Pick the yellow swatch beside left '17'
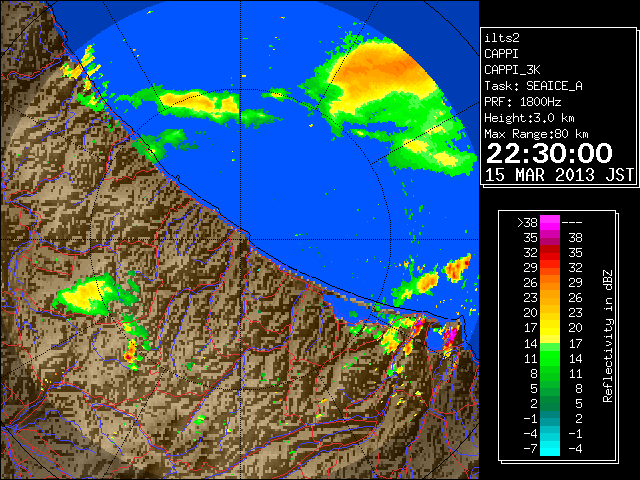Screen dimensions: 640x480 [550, 328]
